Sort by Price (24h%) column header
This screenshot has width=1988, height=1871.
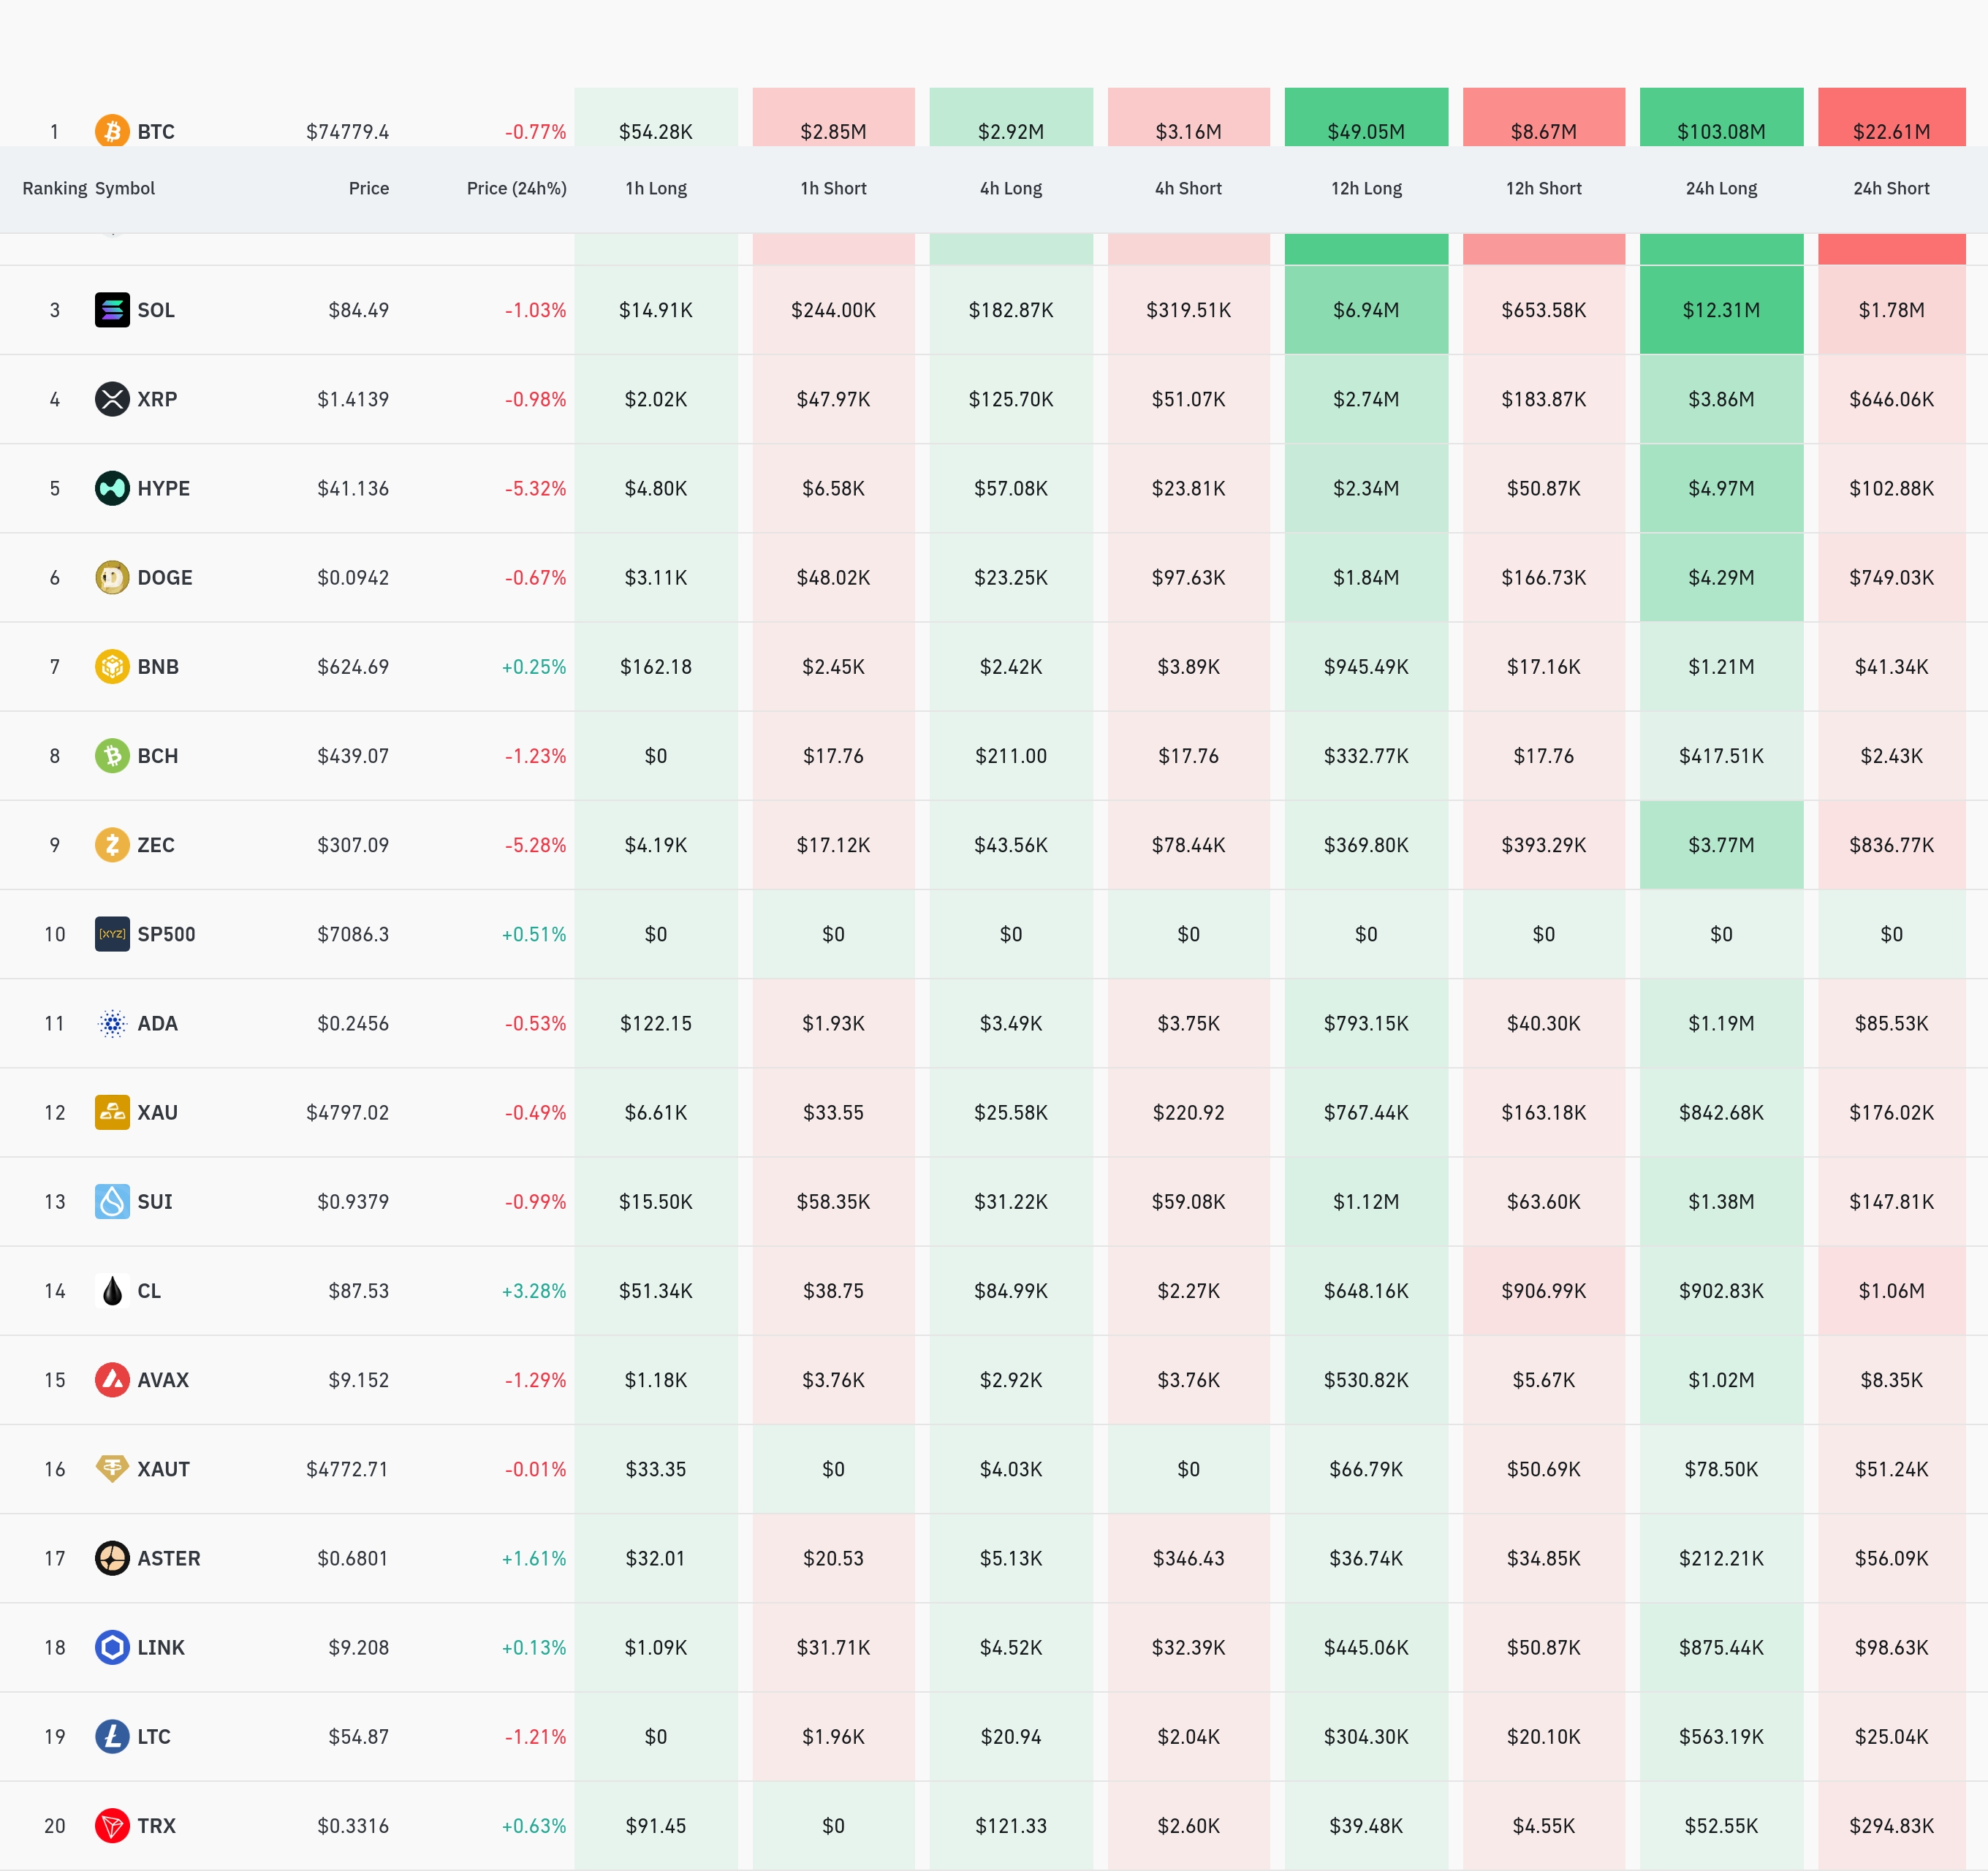pyautogui.click(x=516, y=188)
